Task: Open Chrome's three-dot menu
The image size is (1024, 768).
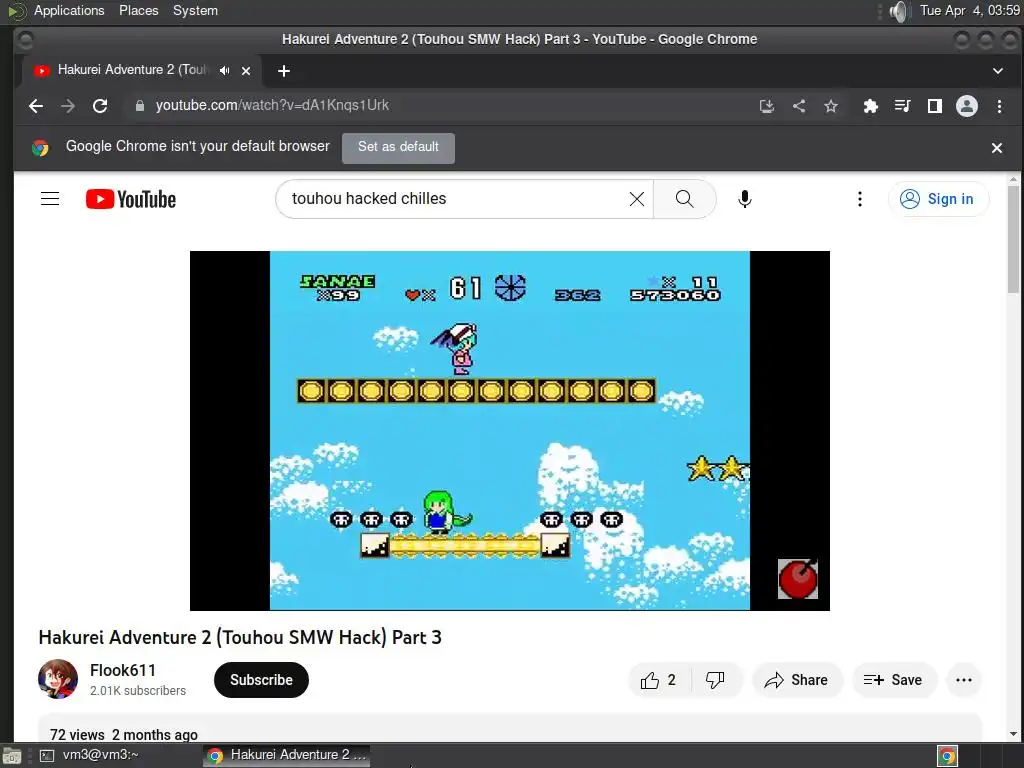Action: [999, 106]
